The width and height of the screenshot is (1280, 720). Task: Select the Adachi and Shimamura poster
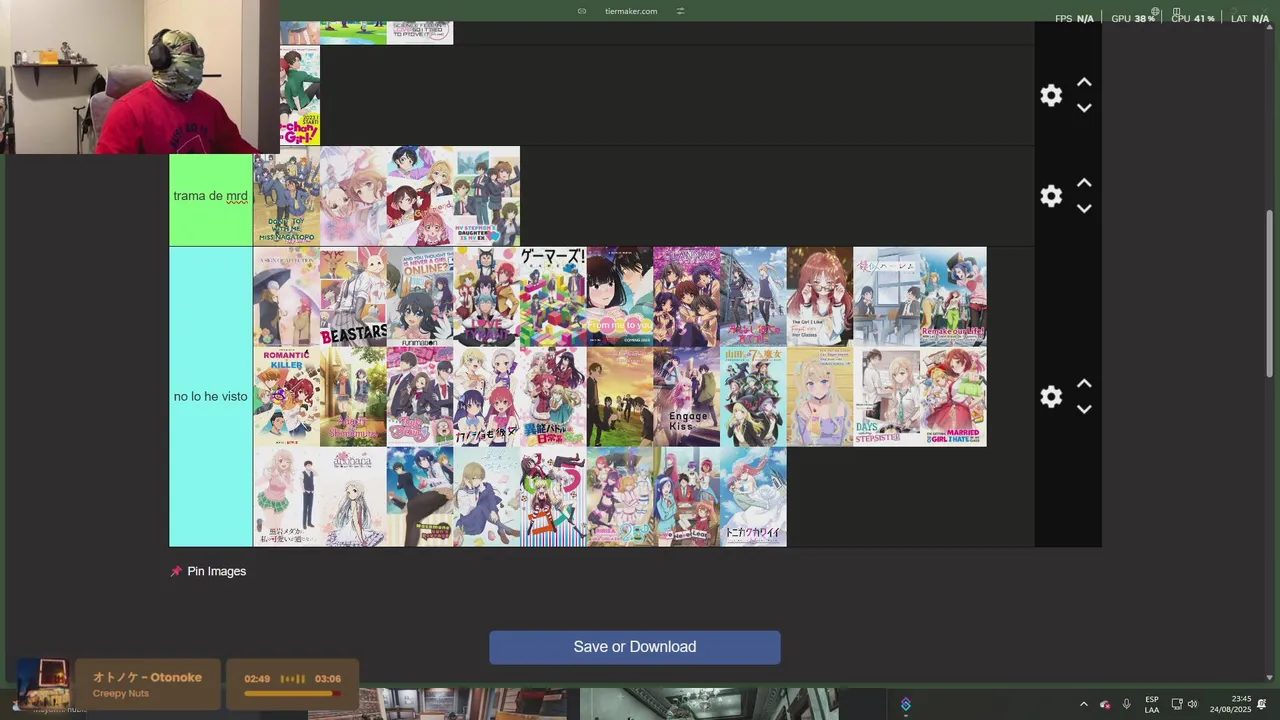tap(353, 397)
